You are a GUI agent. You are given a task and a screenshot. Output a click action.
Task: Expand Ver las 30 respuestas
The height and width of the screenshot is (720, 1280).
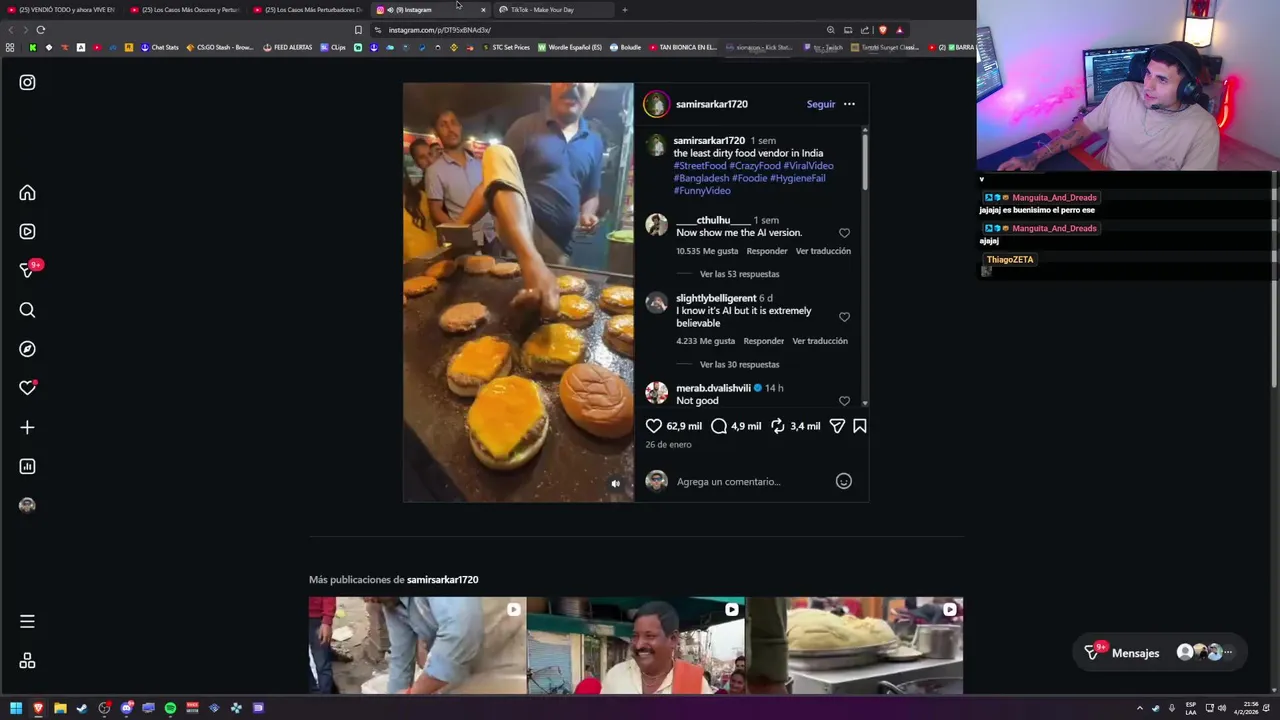(x=739, y=365)
